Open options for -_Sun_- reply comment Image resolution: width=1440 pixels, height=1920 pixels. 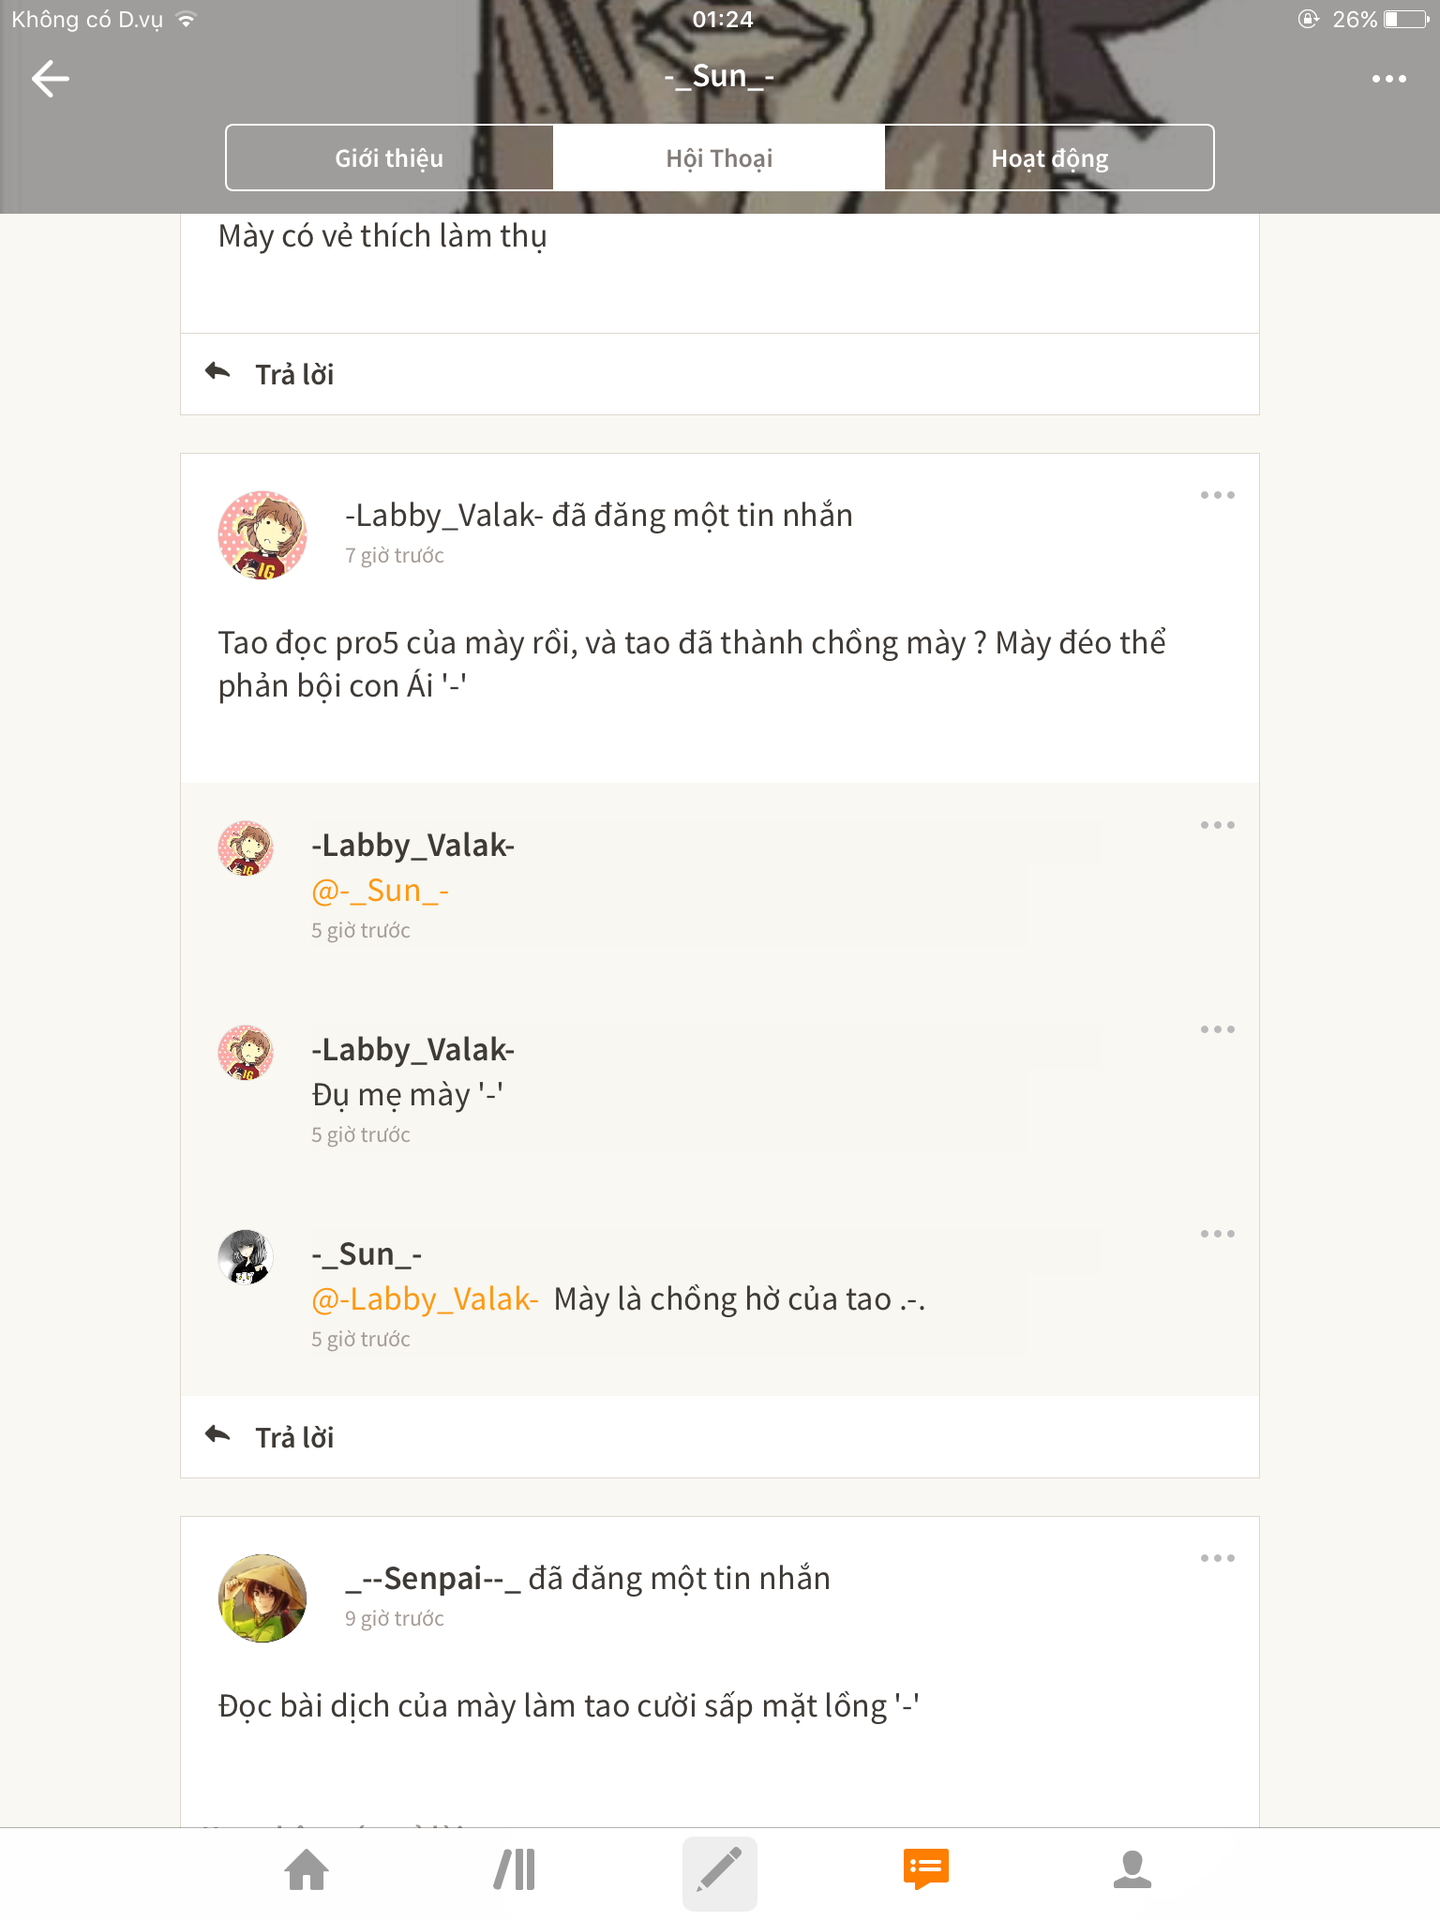point(1217,1234)
